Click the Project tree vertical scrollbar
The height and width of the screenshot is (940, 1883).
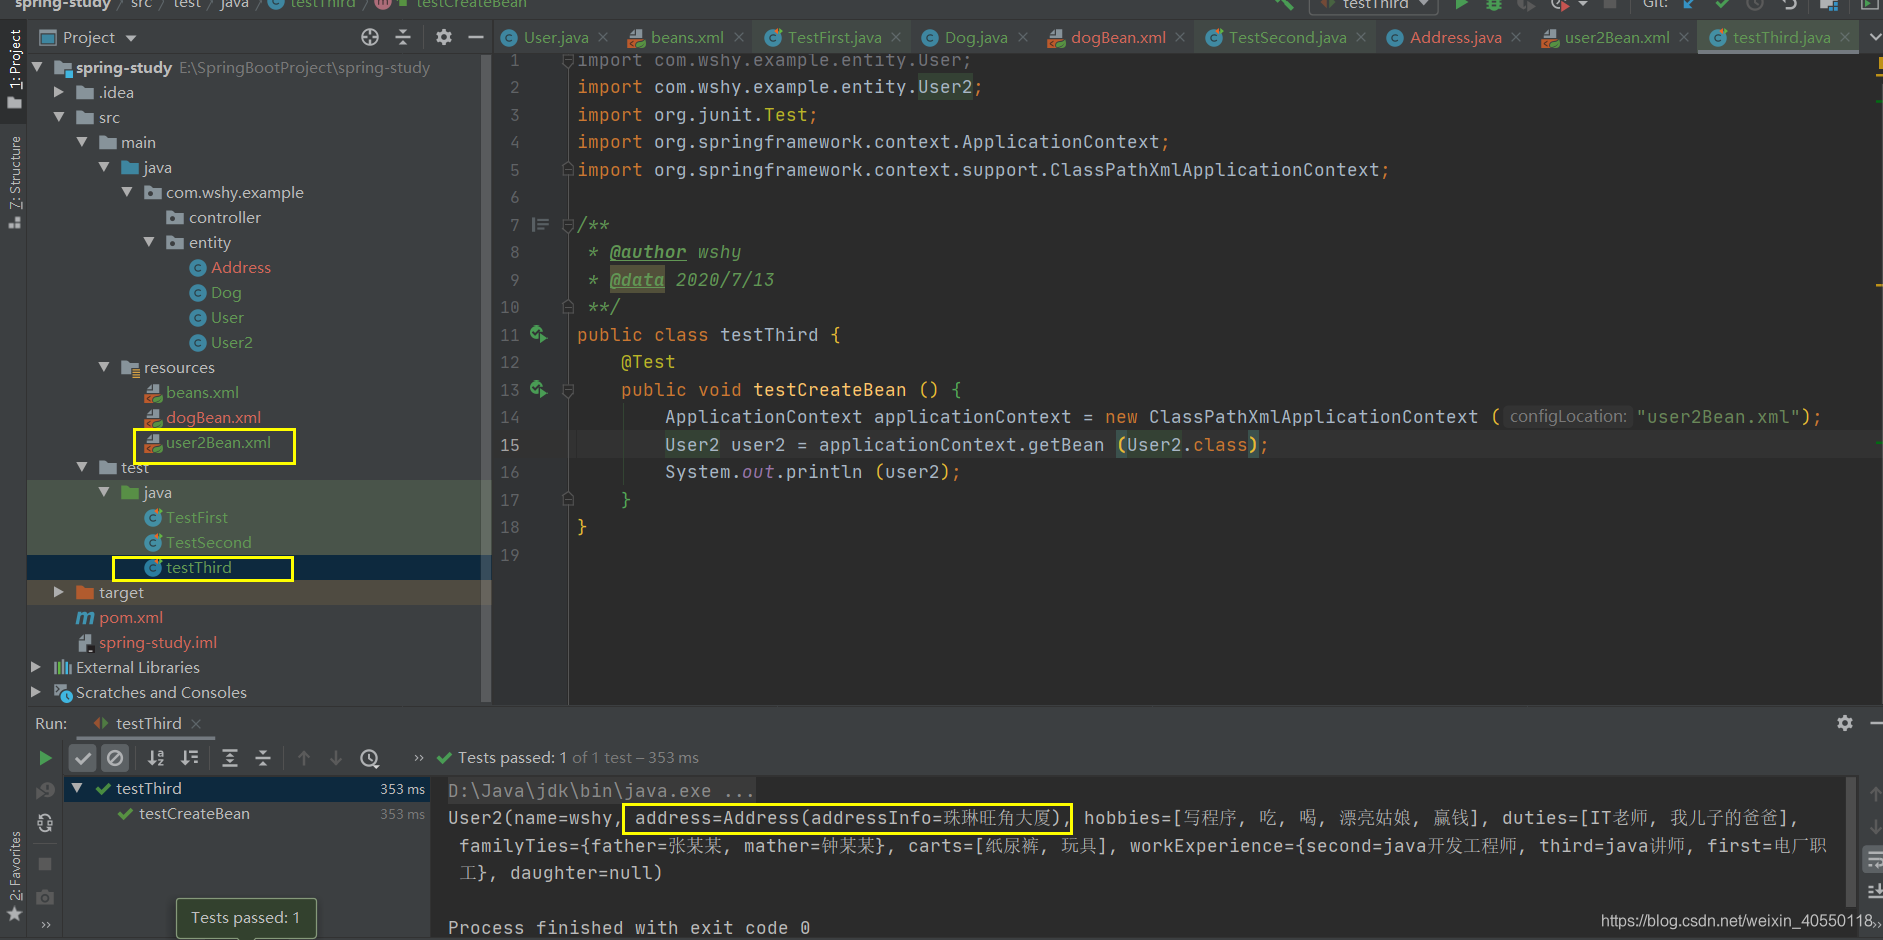coord(486,380)
